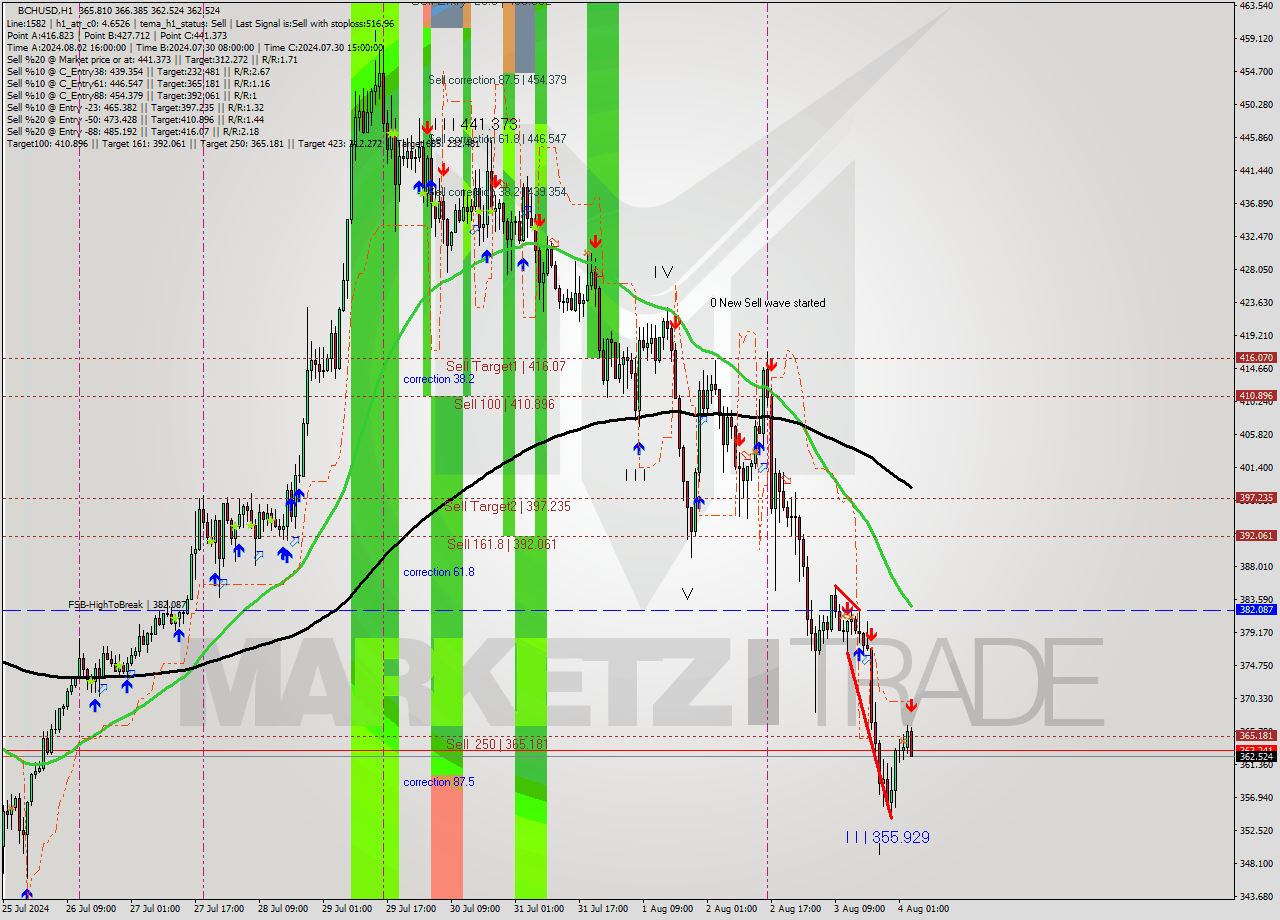
Task: Click the '25 Jul 2024' date on time axis
Action: coord(27,909)
